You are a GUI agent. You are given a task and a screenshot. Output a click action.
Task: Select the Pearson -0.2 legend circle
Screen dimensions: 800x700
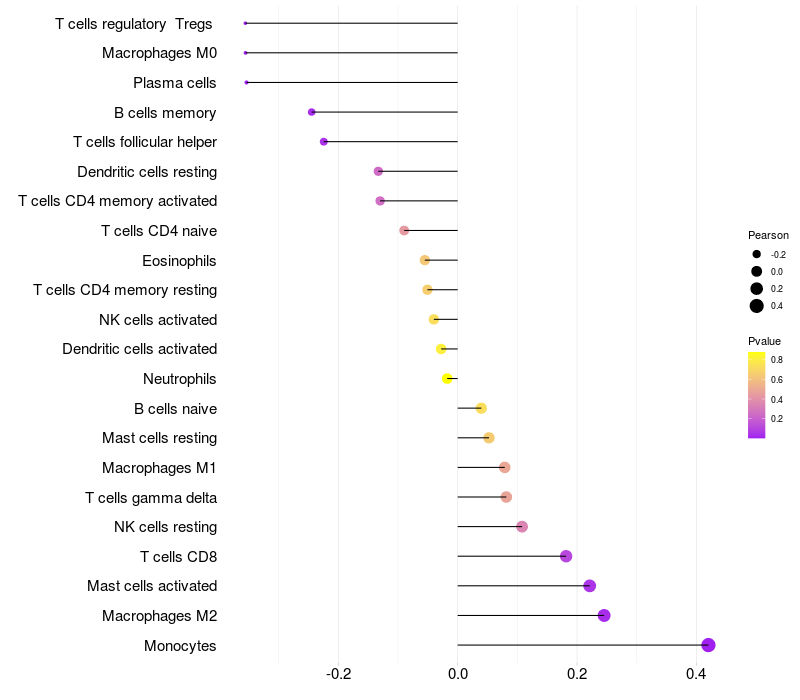[757, 254]
